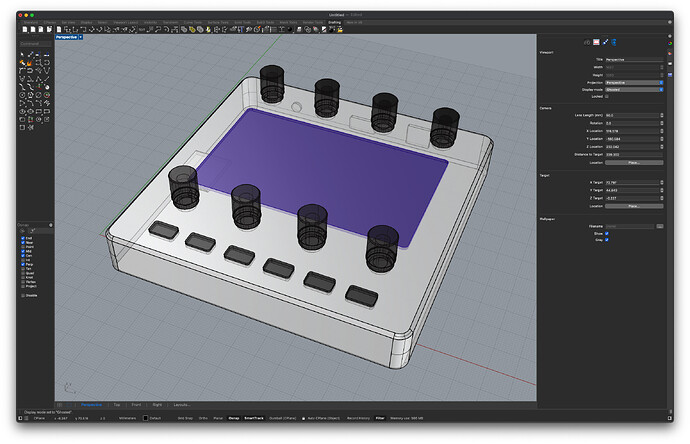Uncheck the wallpaper Gray checkbox
This screenshot has height=444, width=690.
(607, 239)
